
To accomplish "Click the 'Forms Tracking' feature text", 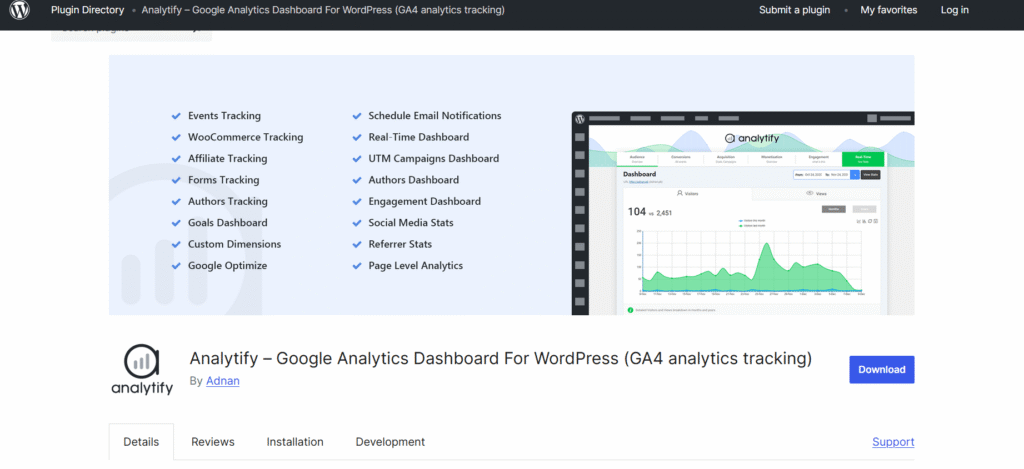I will 223,180.
